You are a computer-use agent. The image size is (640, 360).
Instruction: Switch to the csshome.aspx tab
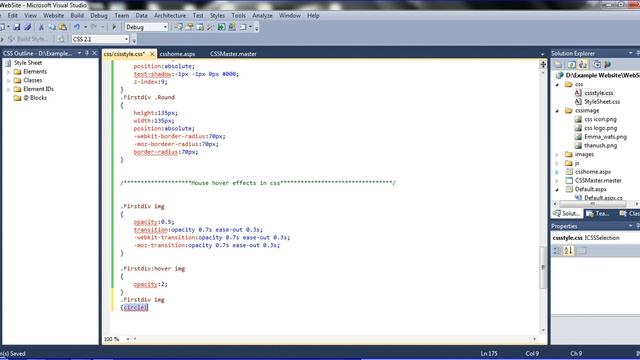(x=177, y=54)
